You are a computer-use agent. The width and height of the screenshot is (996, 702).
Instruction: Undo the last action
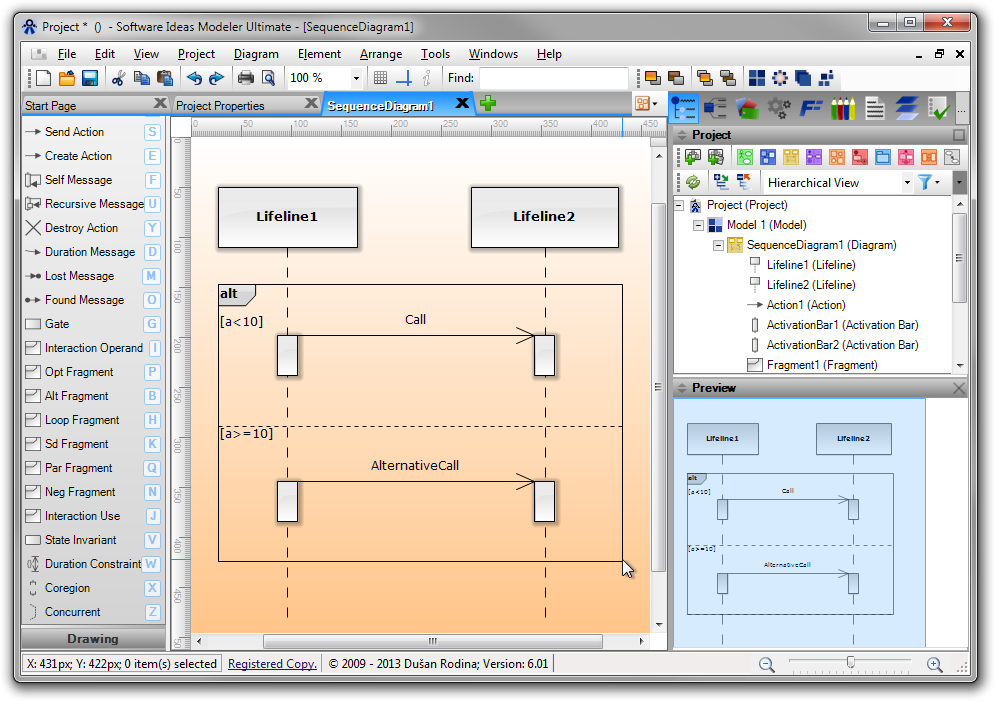pos(194,78)
